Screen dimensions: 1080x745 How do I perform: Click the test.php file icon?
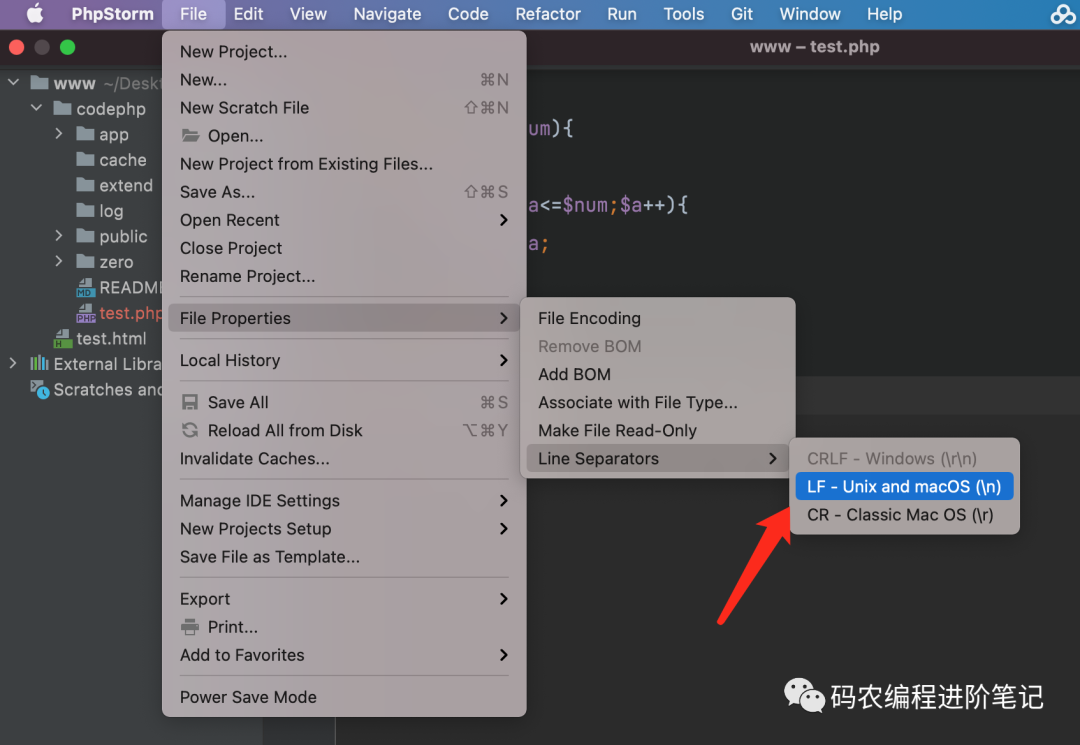(85, 313)
